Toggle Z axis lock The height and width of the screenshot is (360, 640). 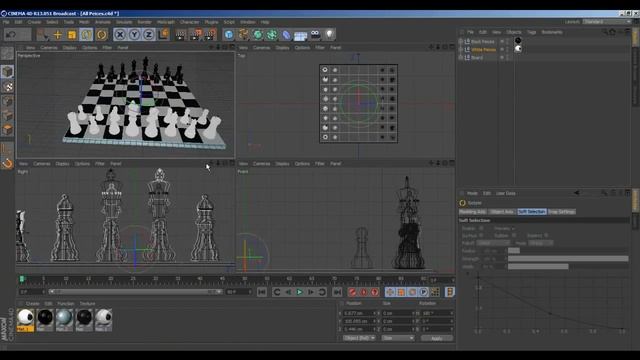tap(149, 35)
